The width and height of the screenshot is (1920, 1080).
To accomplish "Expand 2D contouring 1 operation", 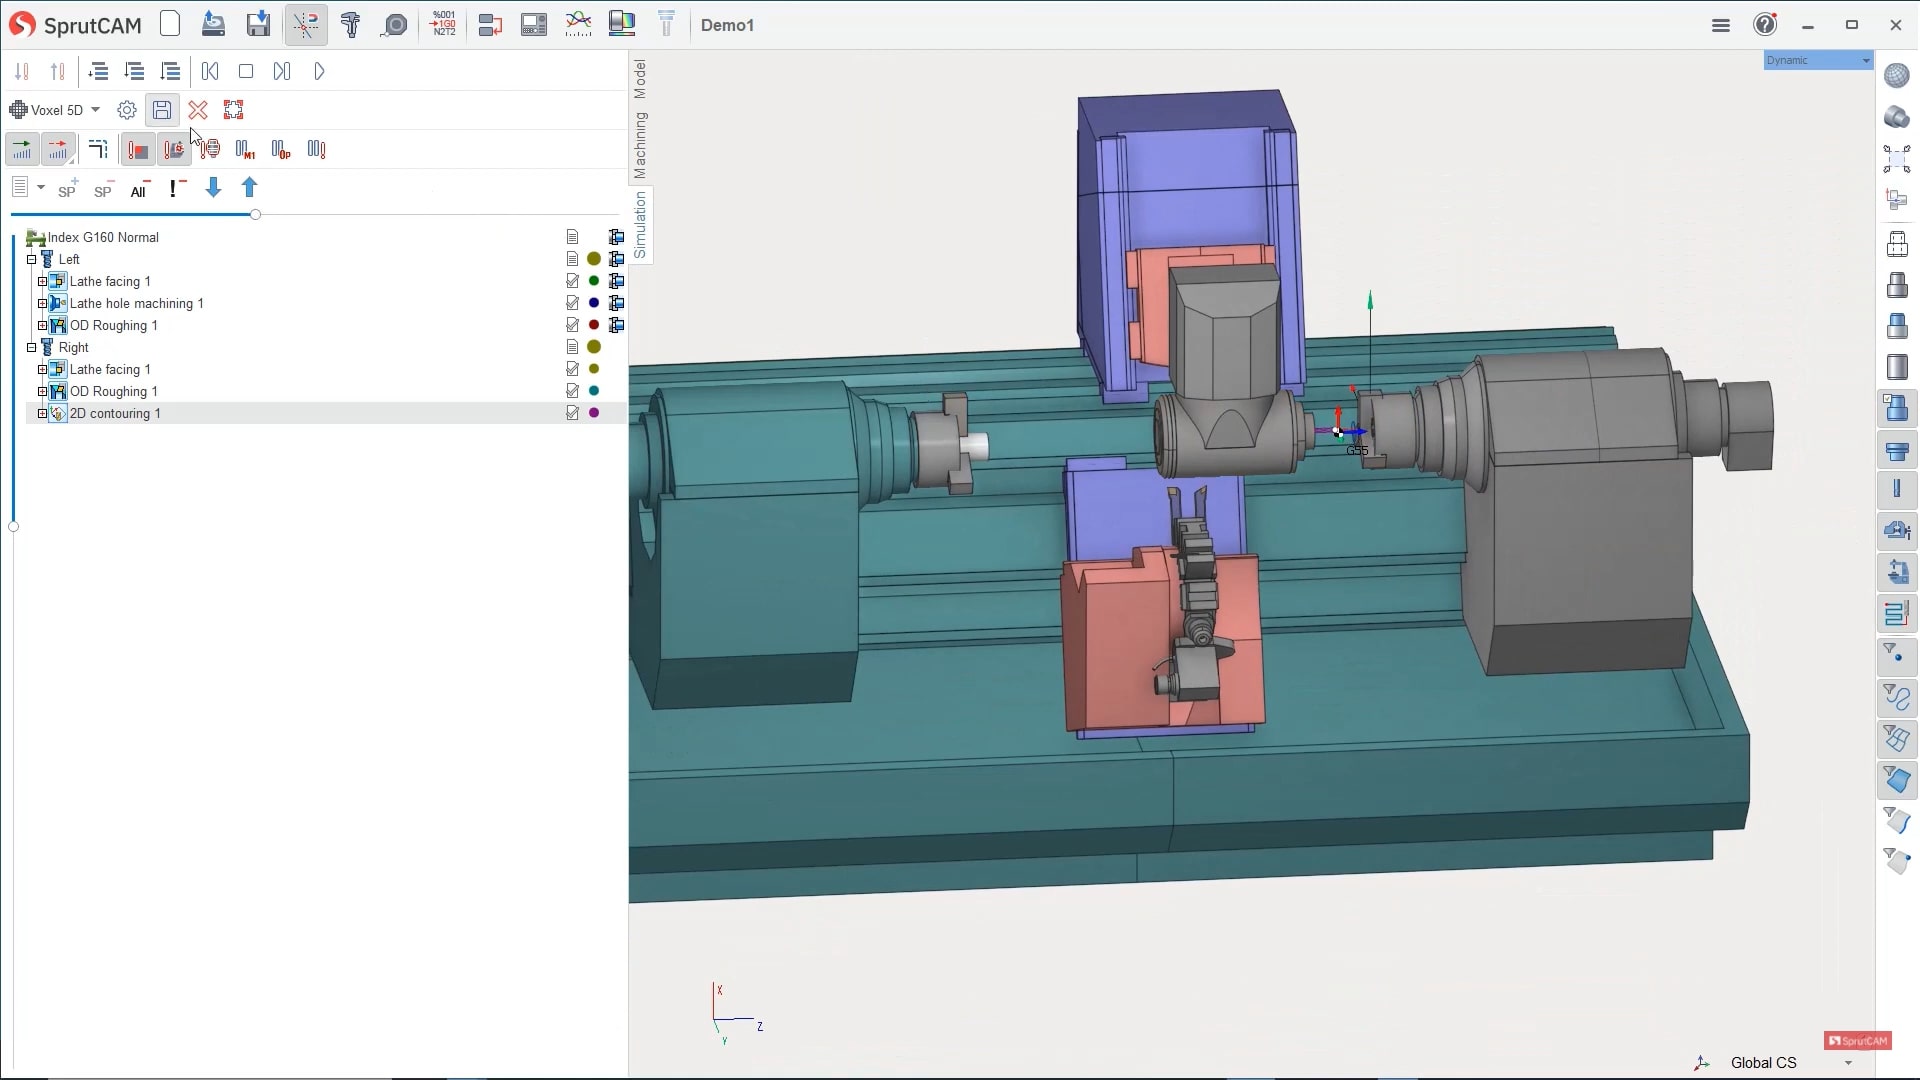I will pyautogui.click(x=42, y=413).
